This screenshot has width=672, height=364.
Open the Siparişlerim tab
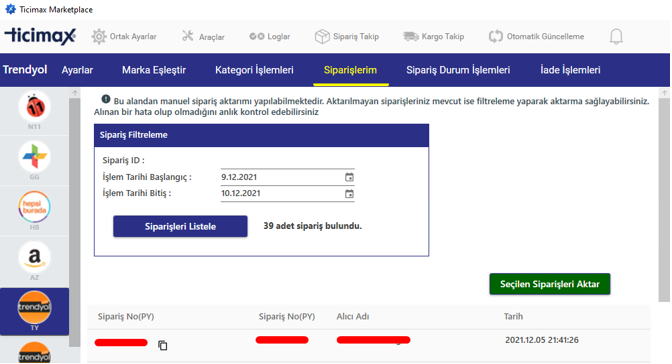pos(350,70)
